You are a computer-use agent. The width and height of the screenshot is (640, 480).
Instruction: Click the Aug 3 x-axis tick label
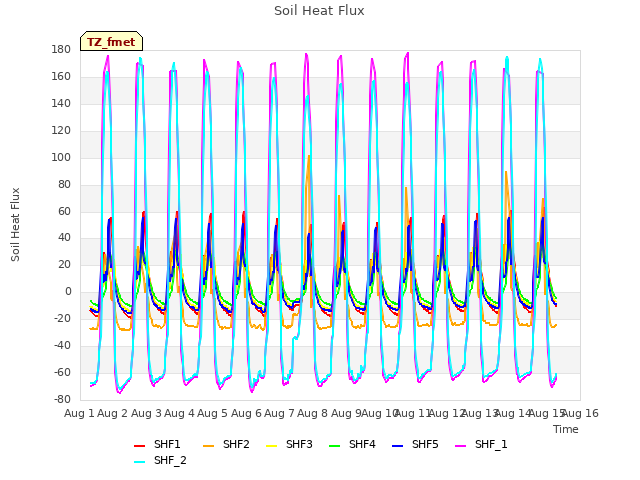(x=146, y=413)
